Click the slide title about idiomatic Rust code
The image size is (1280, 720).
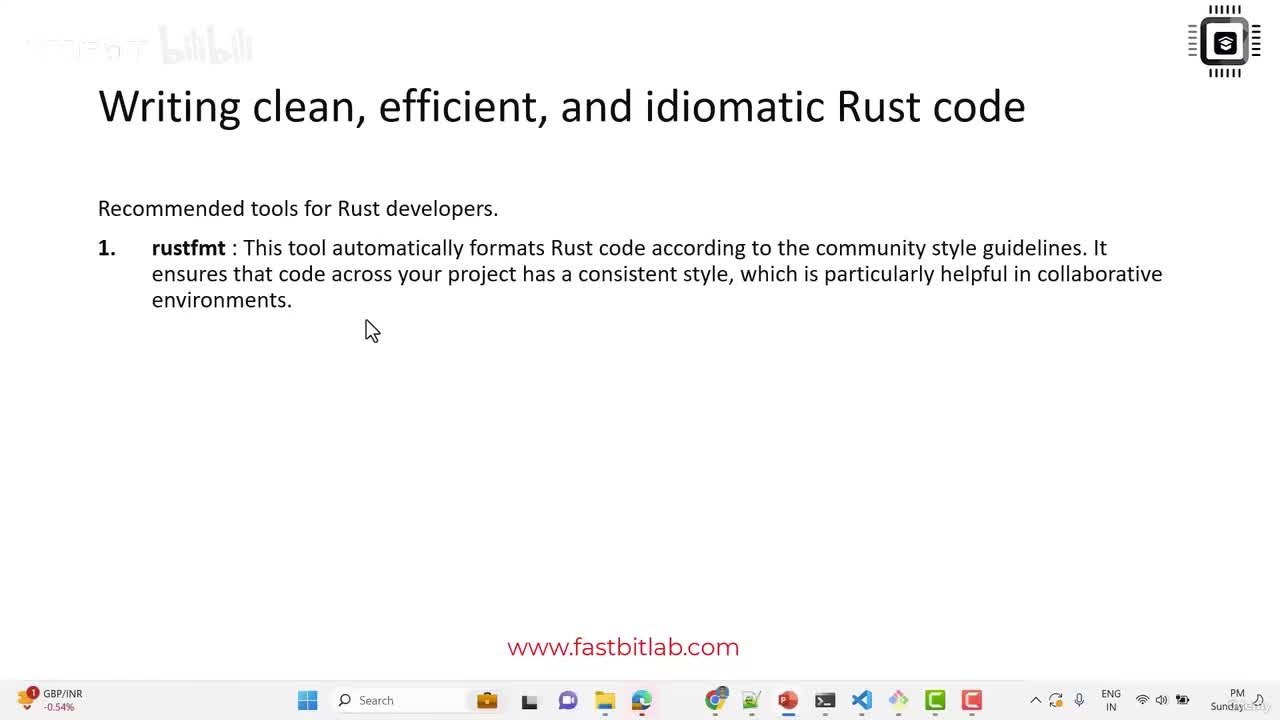click(562, 107)
